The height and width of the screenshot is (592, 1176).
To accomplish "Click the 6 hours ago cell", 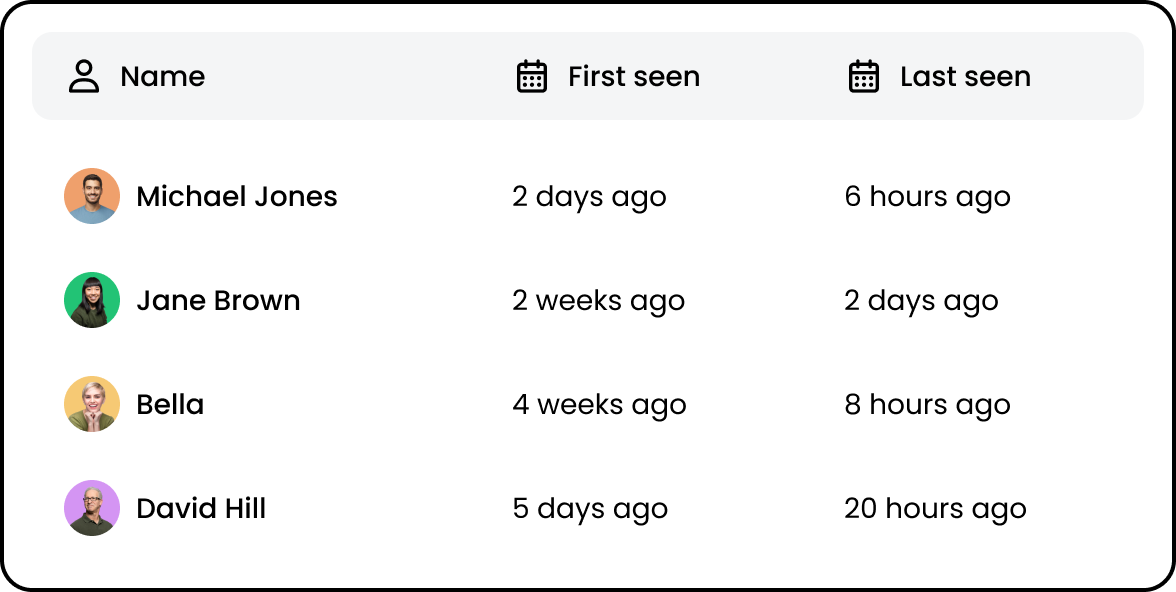I will click(928, 197).
